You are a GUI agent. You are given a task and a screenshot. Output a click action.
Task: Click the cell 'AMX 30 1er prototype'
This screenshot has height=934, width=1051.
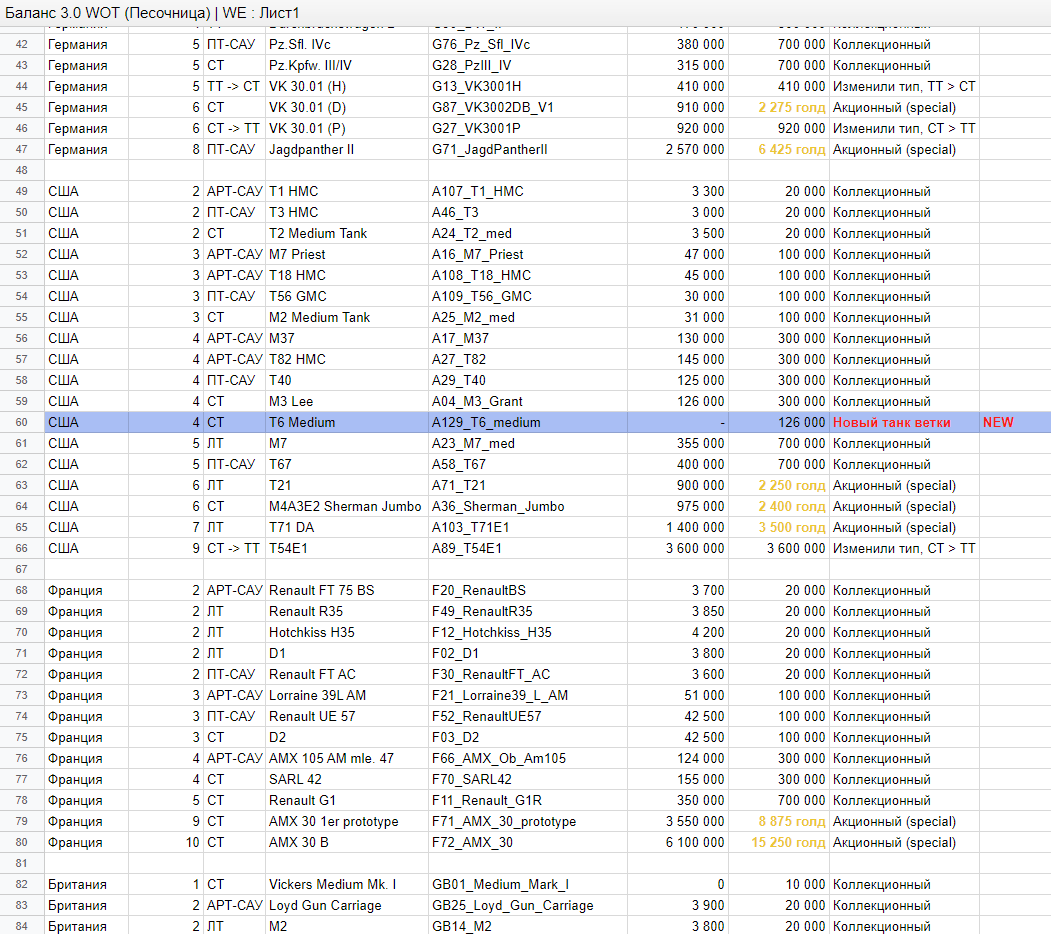click(x=347, y=821)
